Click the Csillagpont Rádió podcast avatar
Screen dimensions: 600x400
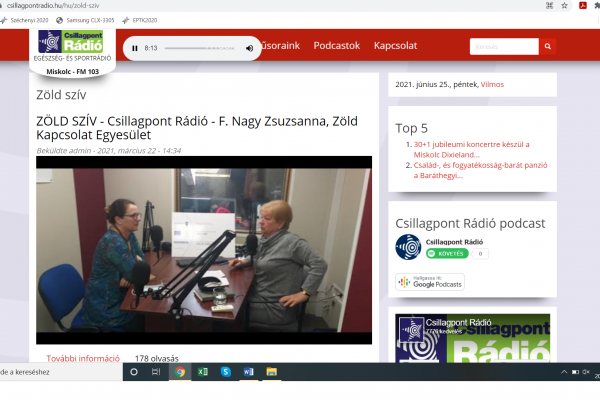click(x=408, y=247)
